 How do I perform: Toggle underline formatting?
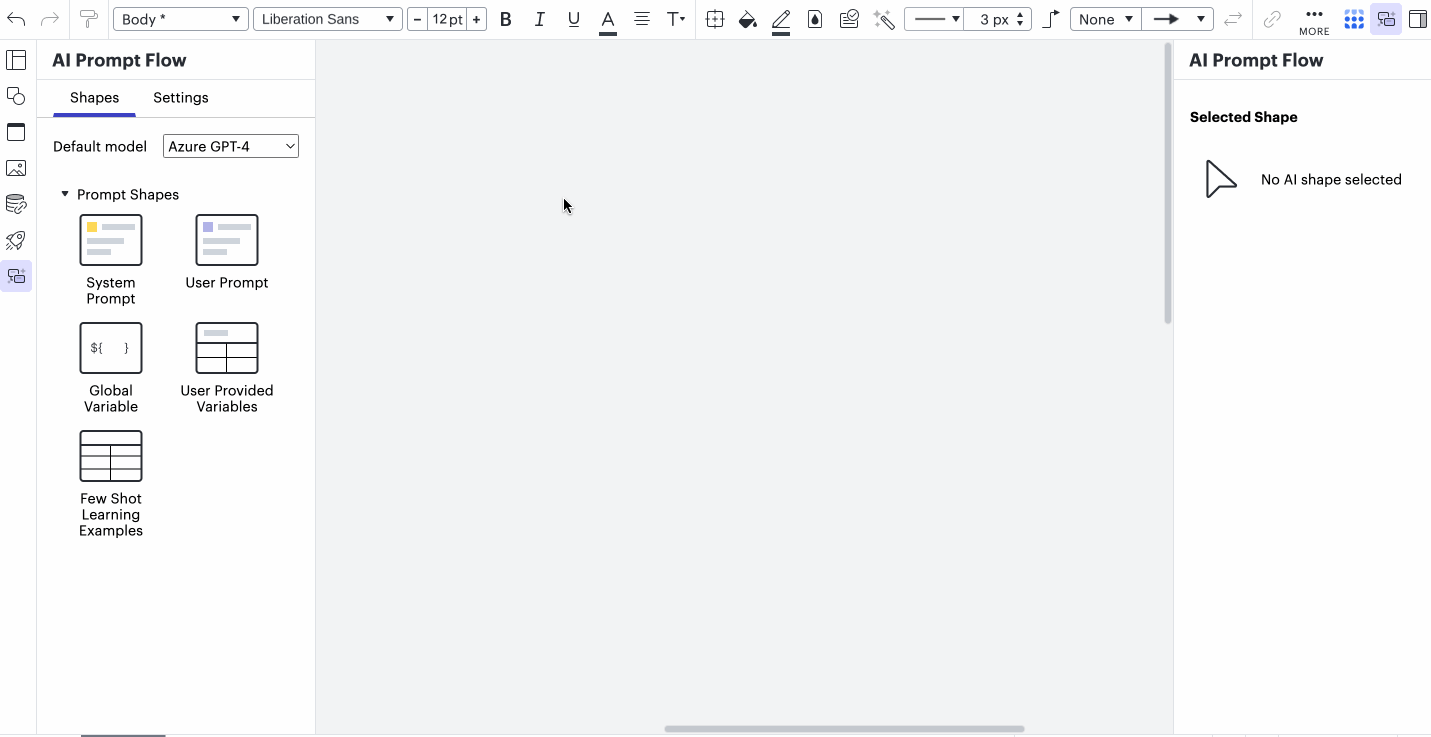point(573,19)
